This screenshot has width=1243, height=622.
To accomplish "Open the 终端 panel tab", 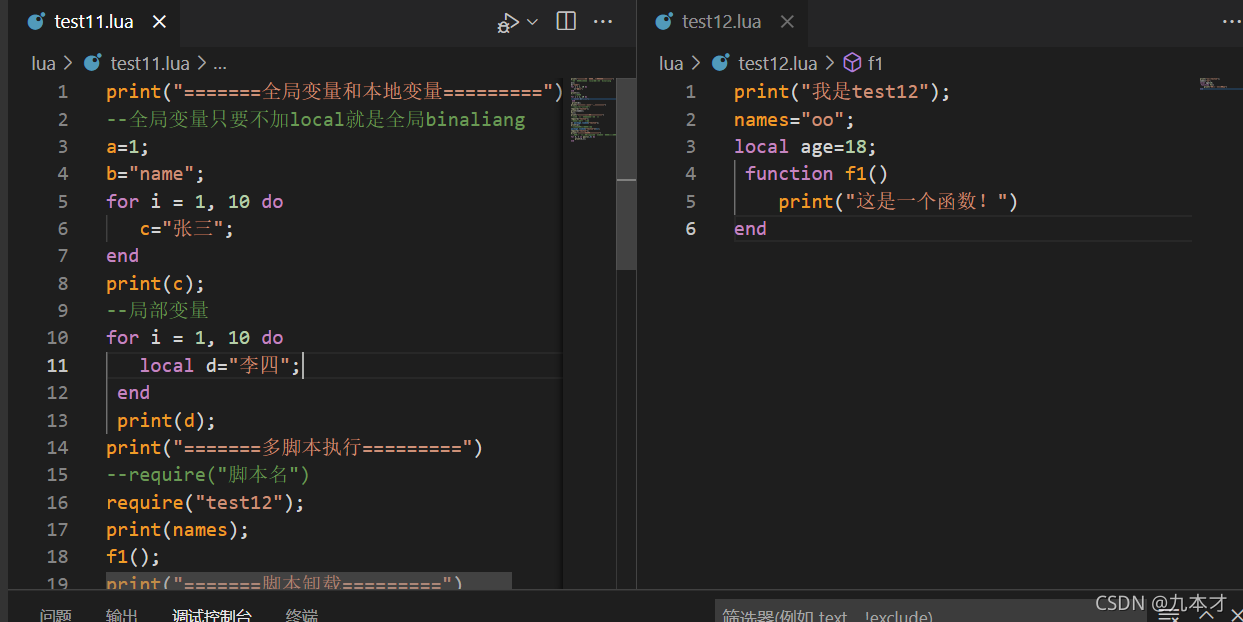I will (302, 615).
